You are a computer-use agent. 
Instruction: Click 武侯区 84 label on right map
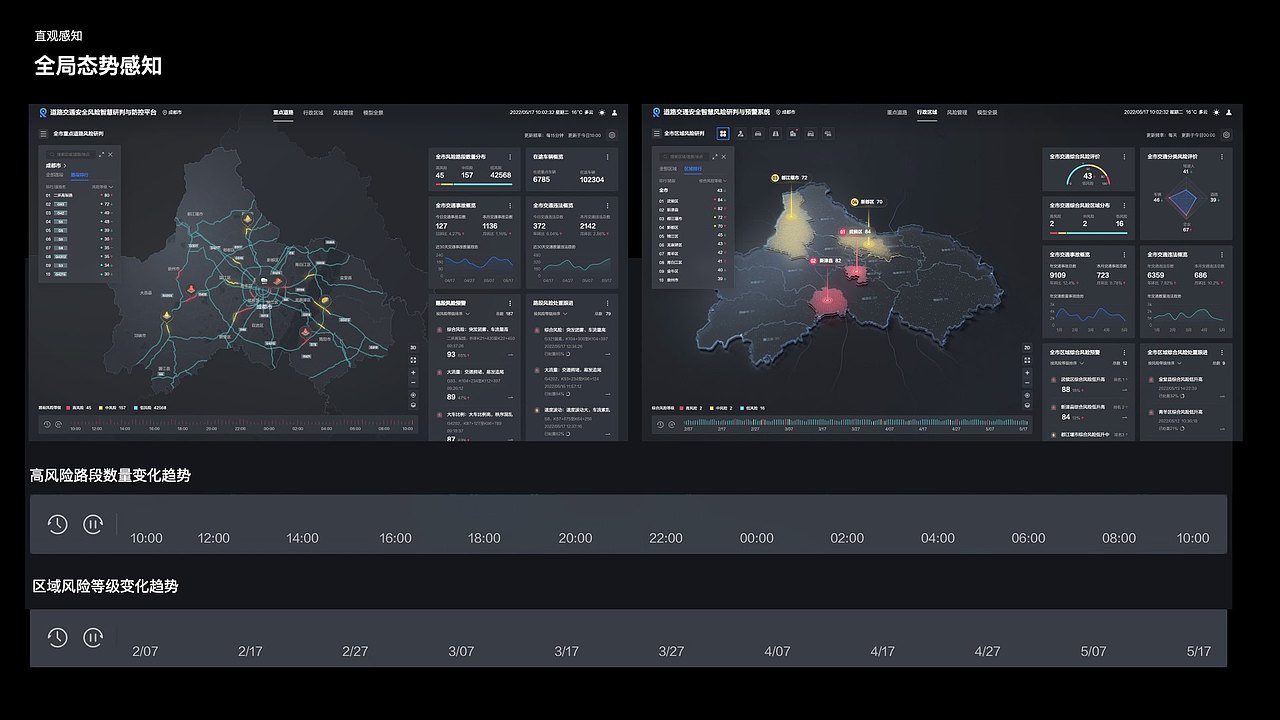[855, 231]
